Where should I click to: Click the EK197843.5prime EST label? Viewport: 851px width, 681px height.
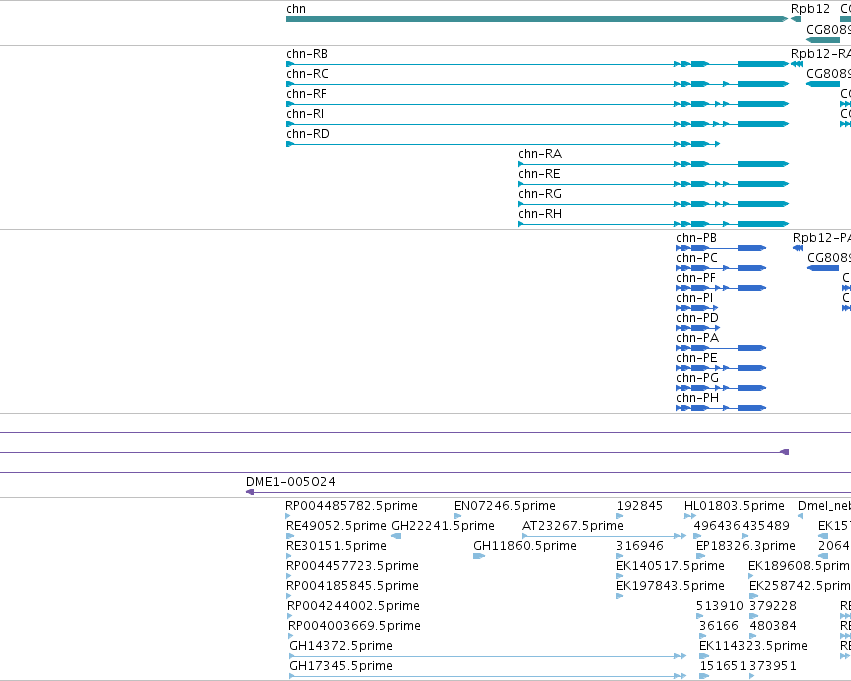click(x=670, y=586)
